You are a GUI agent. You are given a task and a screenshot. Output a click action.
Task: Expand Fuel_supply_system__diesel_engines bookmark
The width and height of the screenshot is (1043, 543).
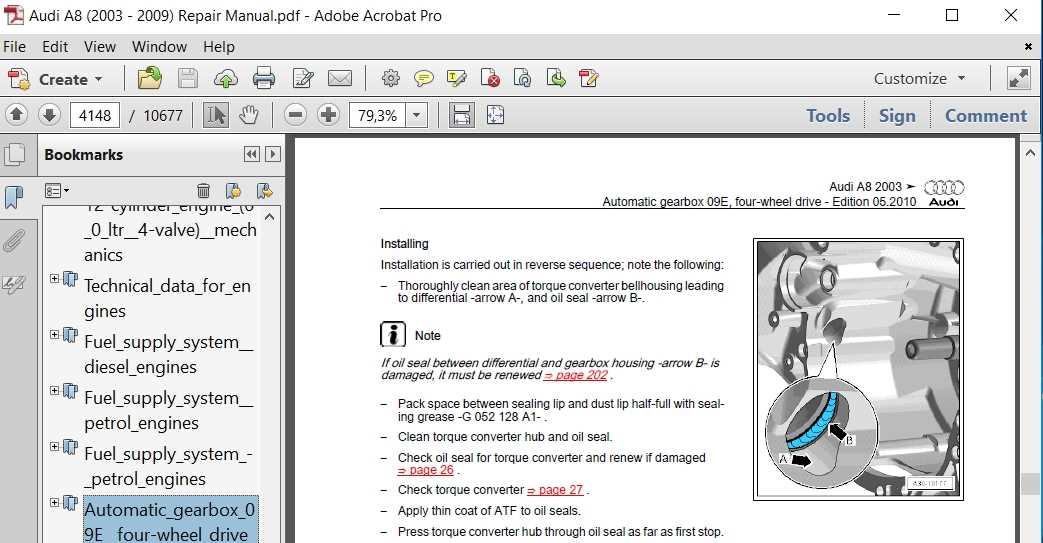pyautogui.click(x=55, y=334)
